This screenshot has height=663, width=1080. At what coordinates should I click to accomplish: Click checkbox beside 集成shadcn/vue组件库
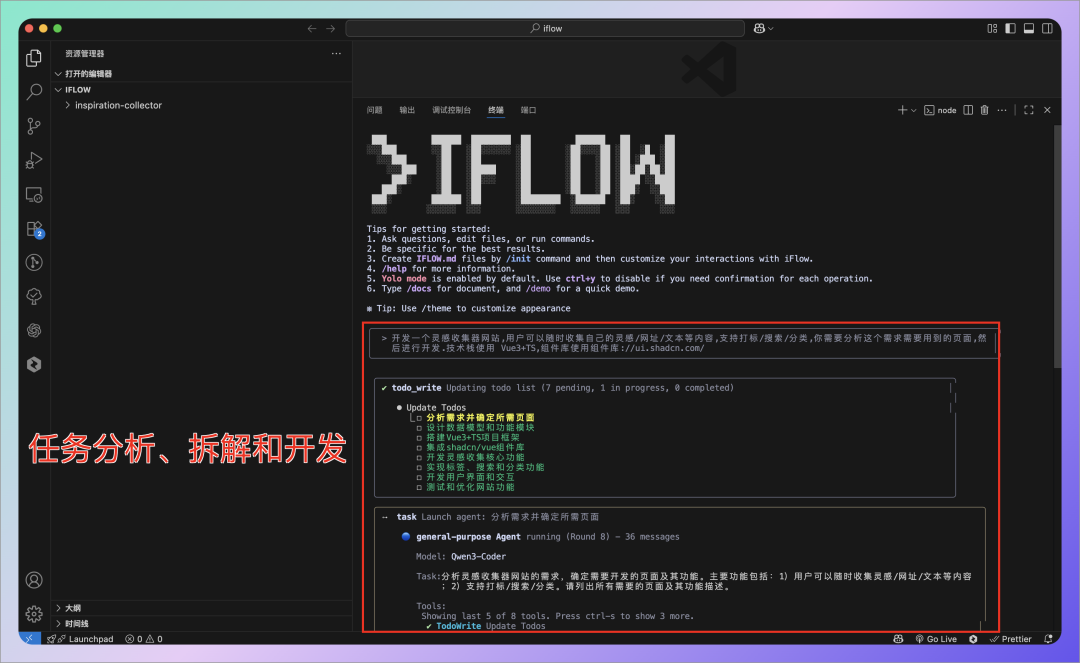click(419, 448)
